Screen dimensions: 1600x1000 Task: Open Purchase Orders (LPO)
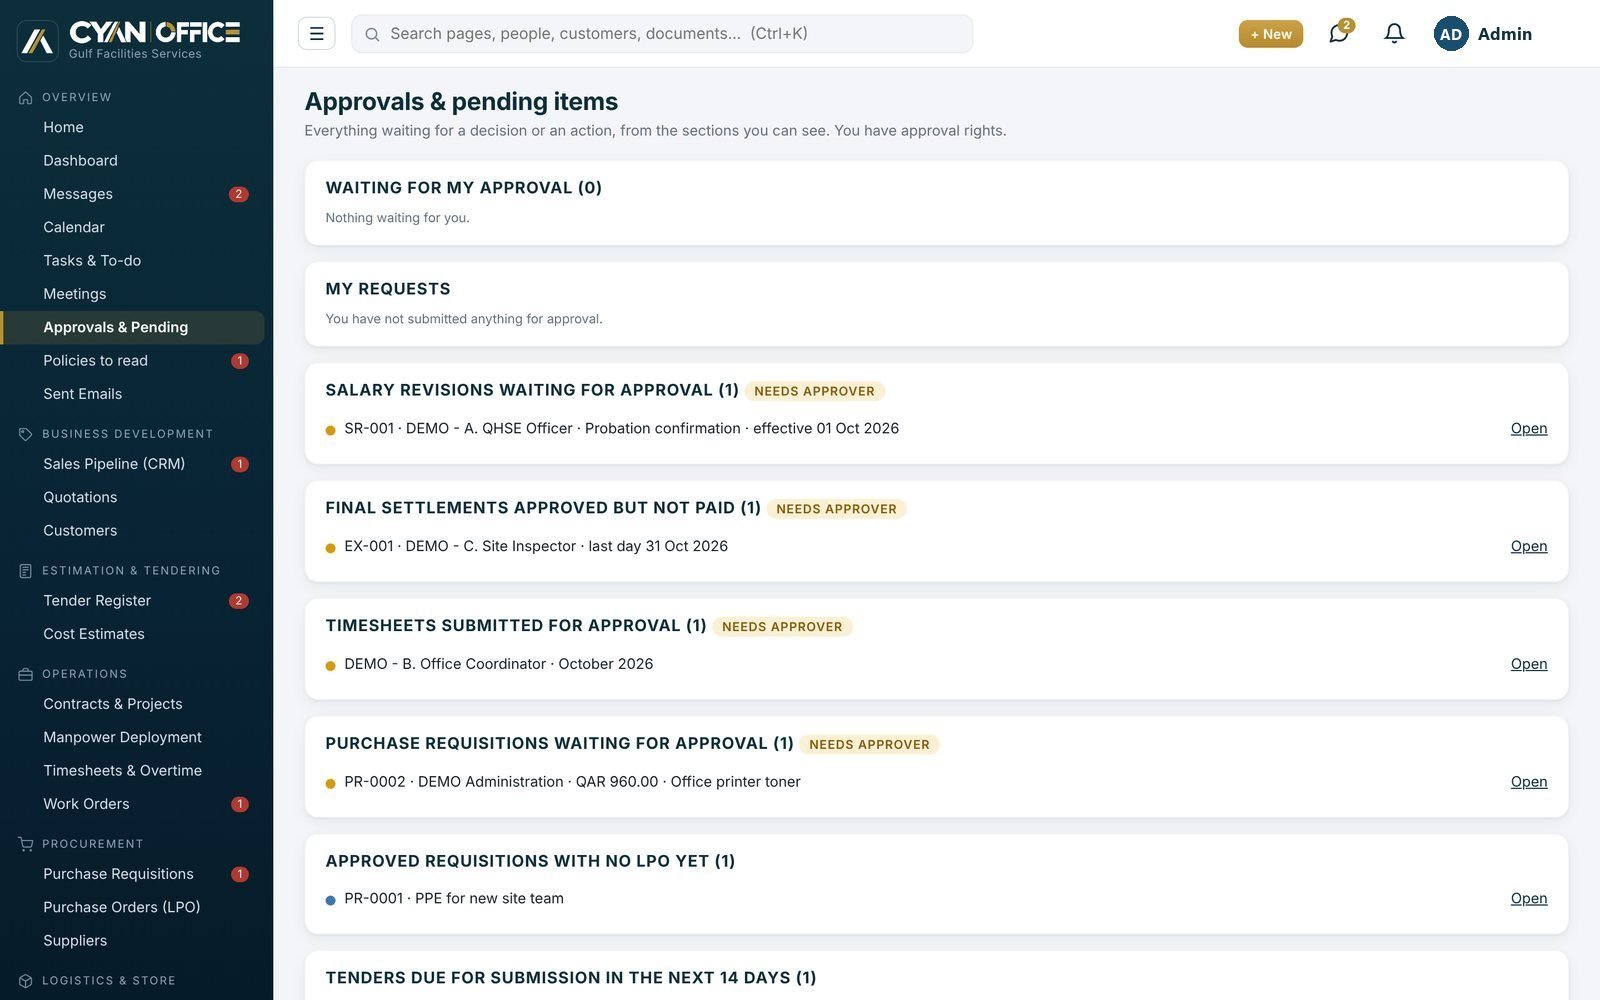pyautogui.click(x=132, y=907)
